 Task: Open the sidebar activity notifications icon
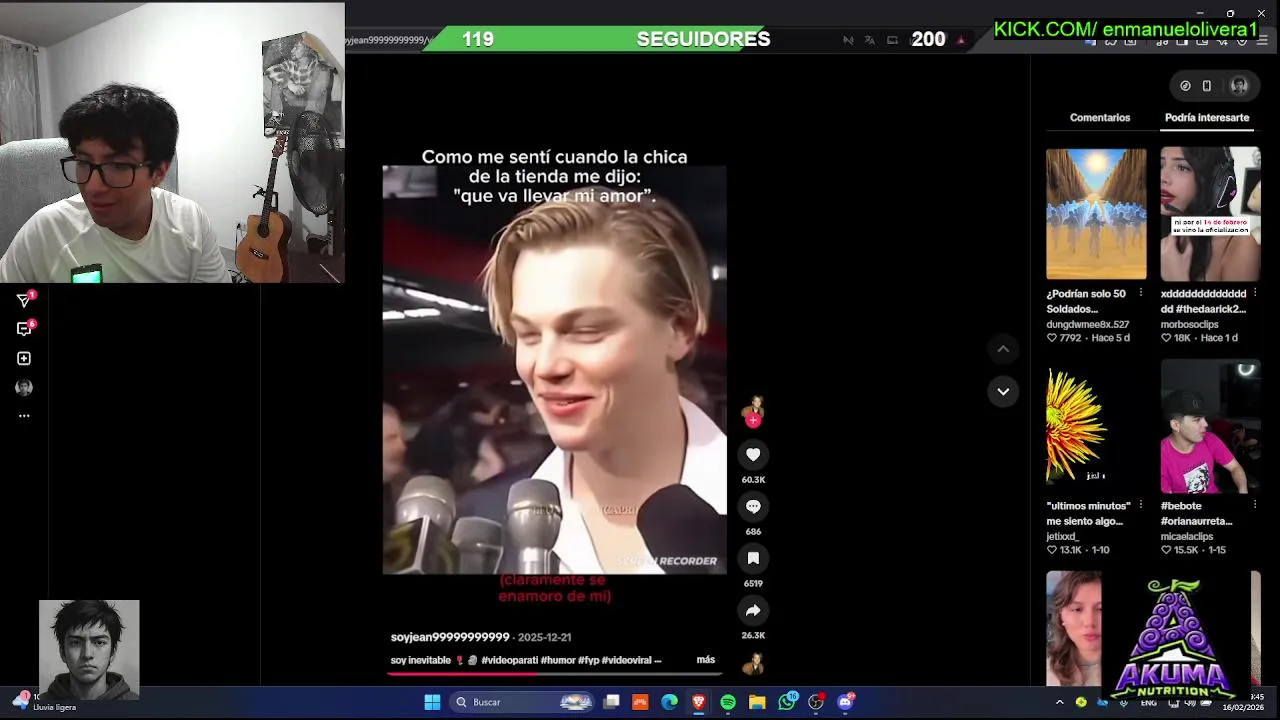click(x=24, y=328)
